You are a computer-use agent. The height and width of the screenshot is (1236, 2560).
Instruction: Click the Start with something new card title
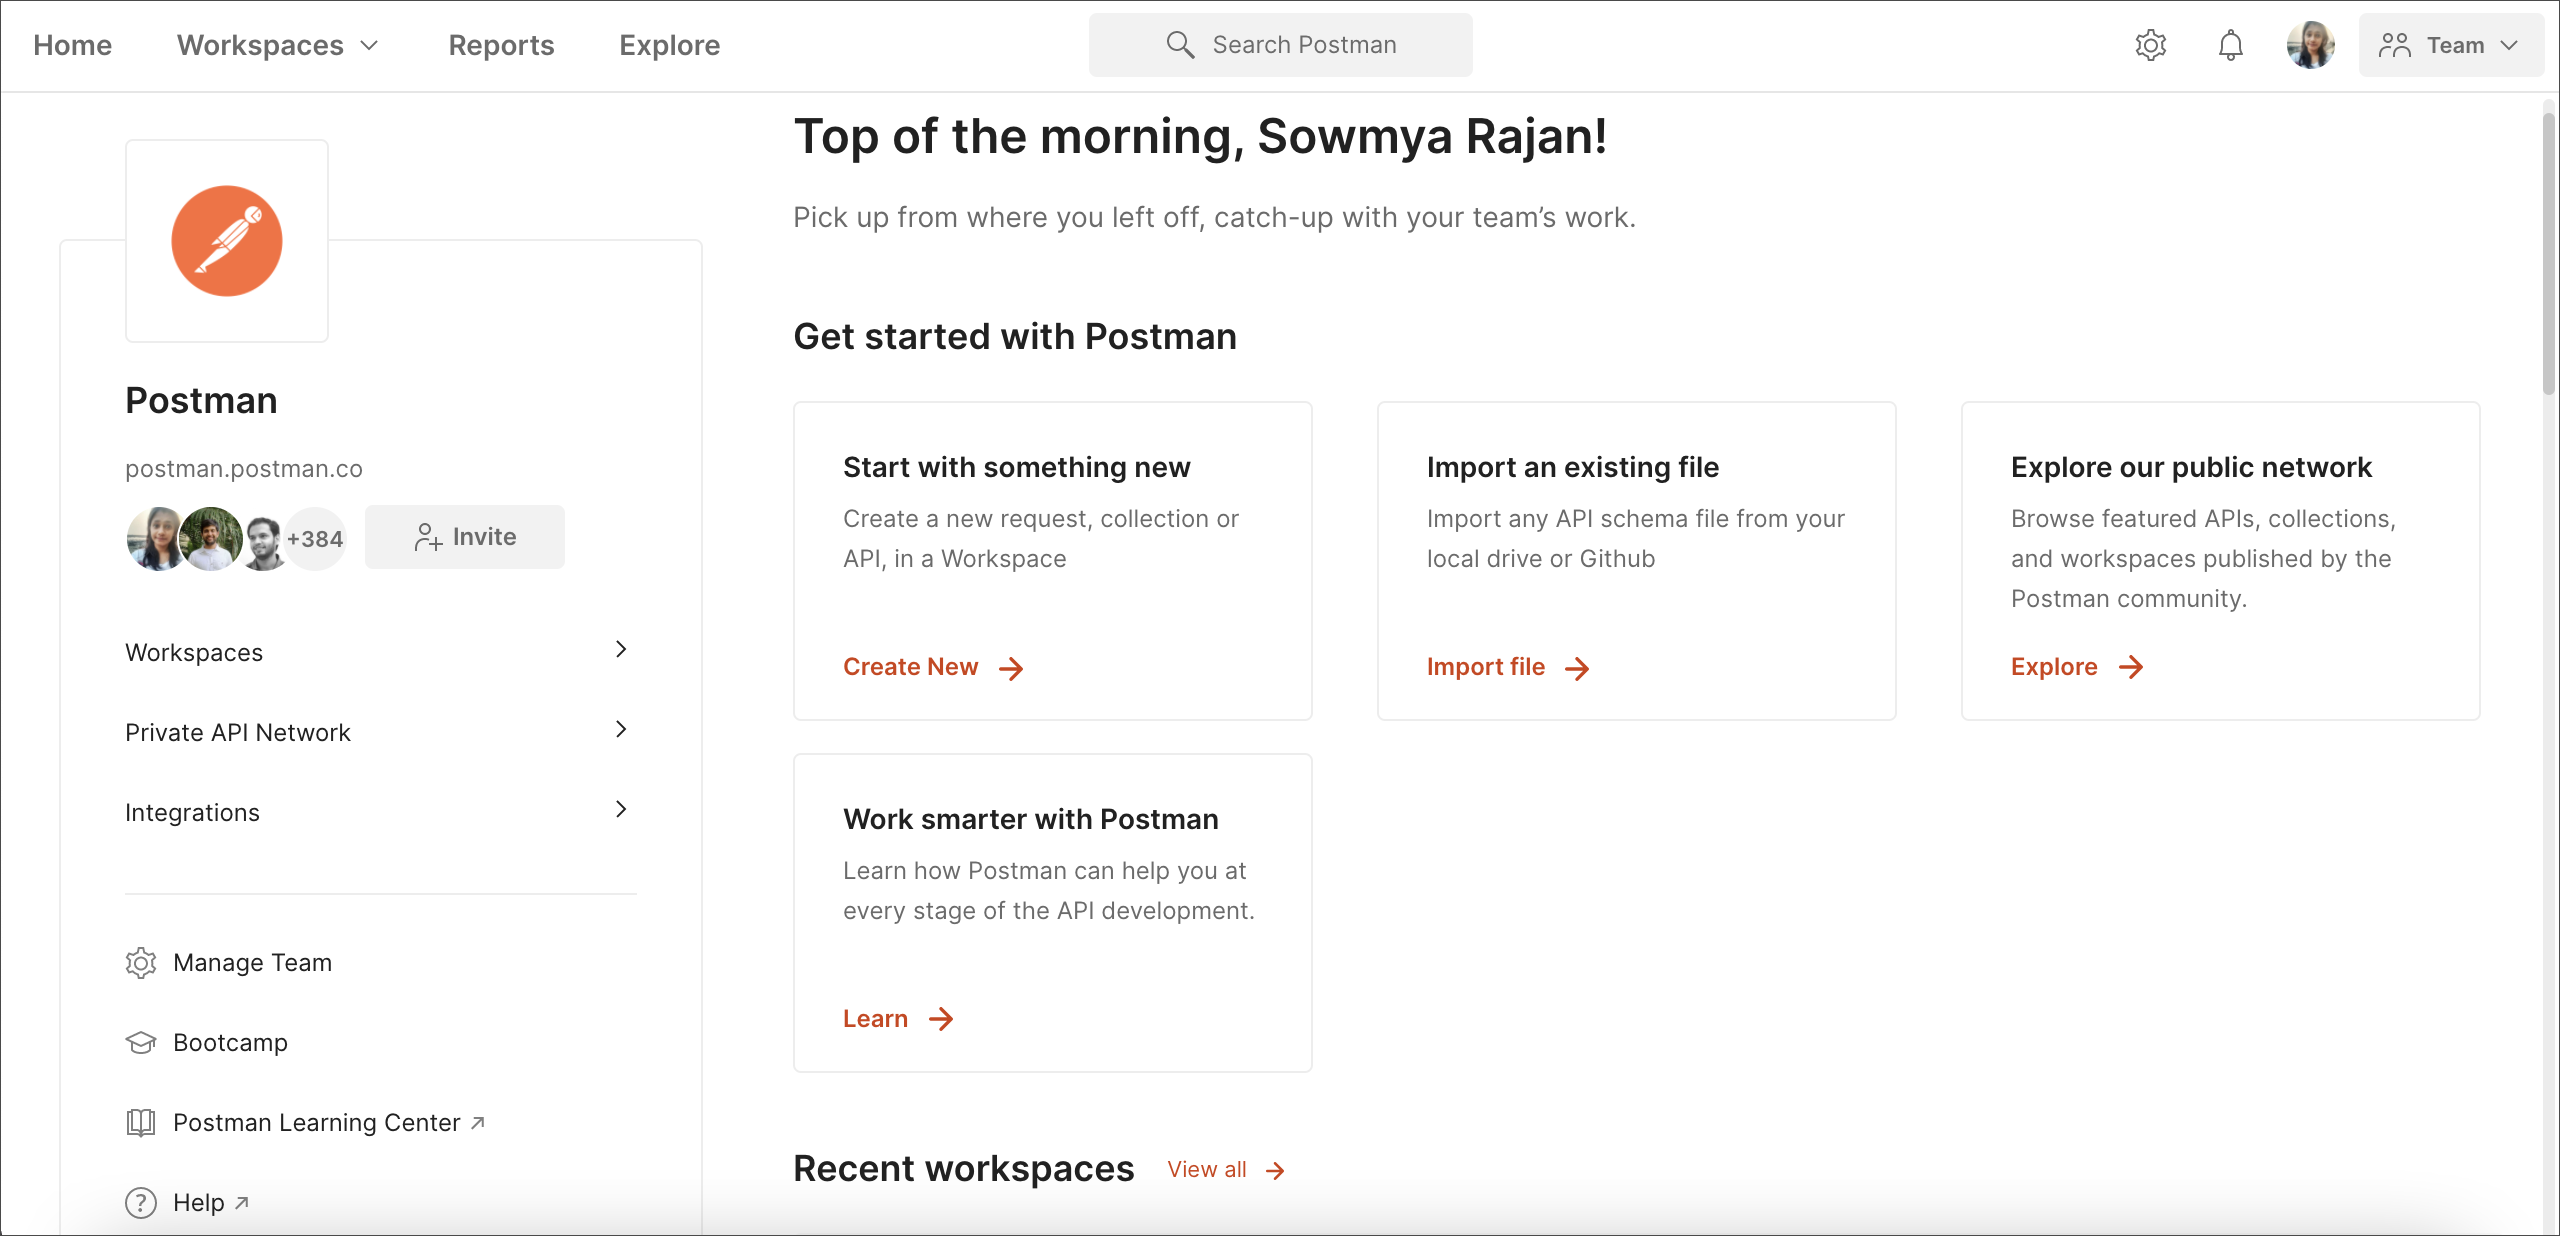pyautogui.click(x=1017, y=467)
